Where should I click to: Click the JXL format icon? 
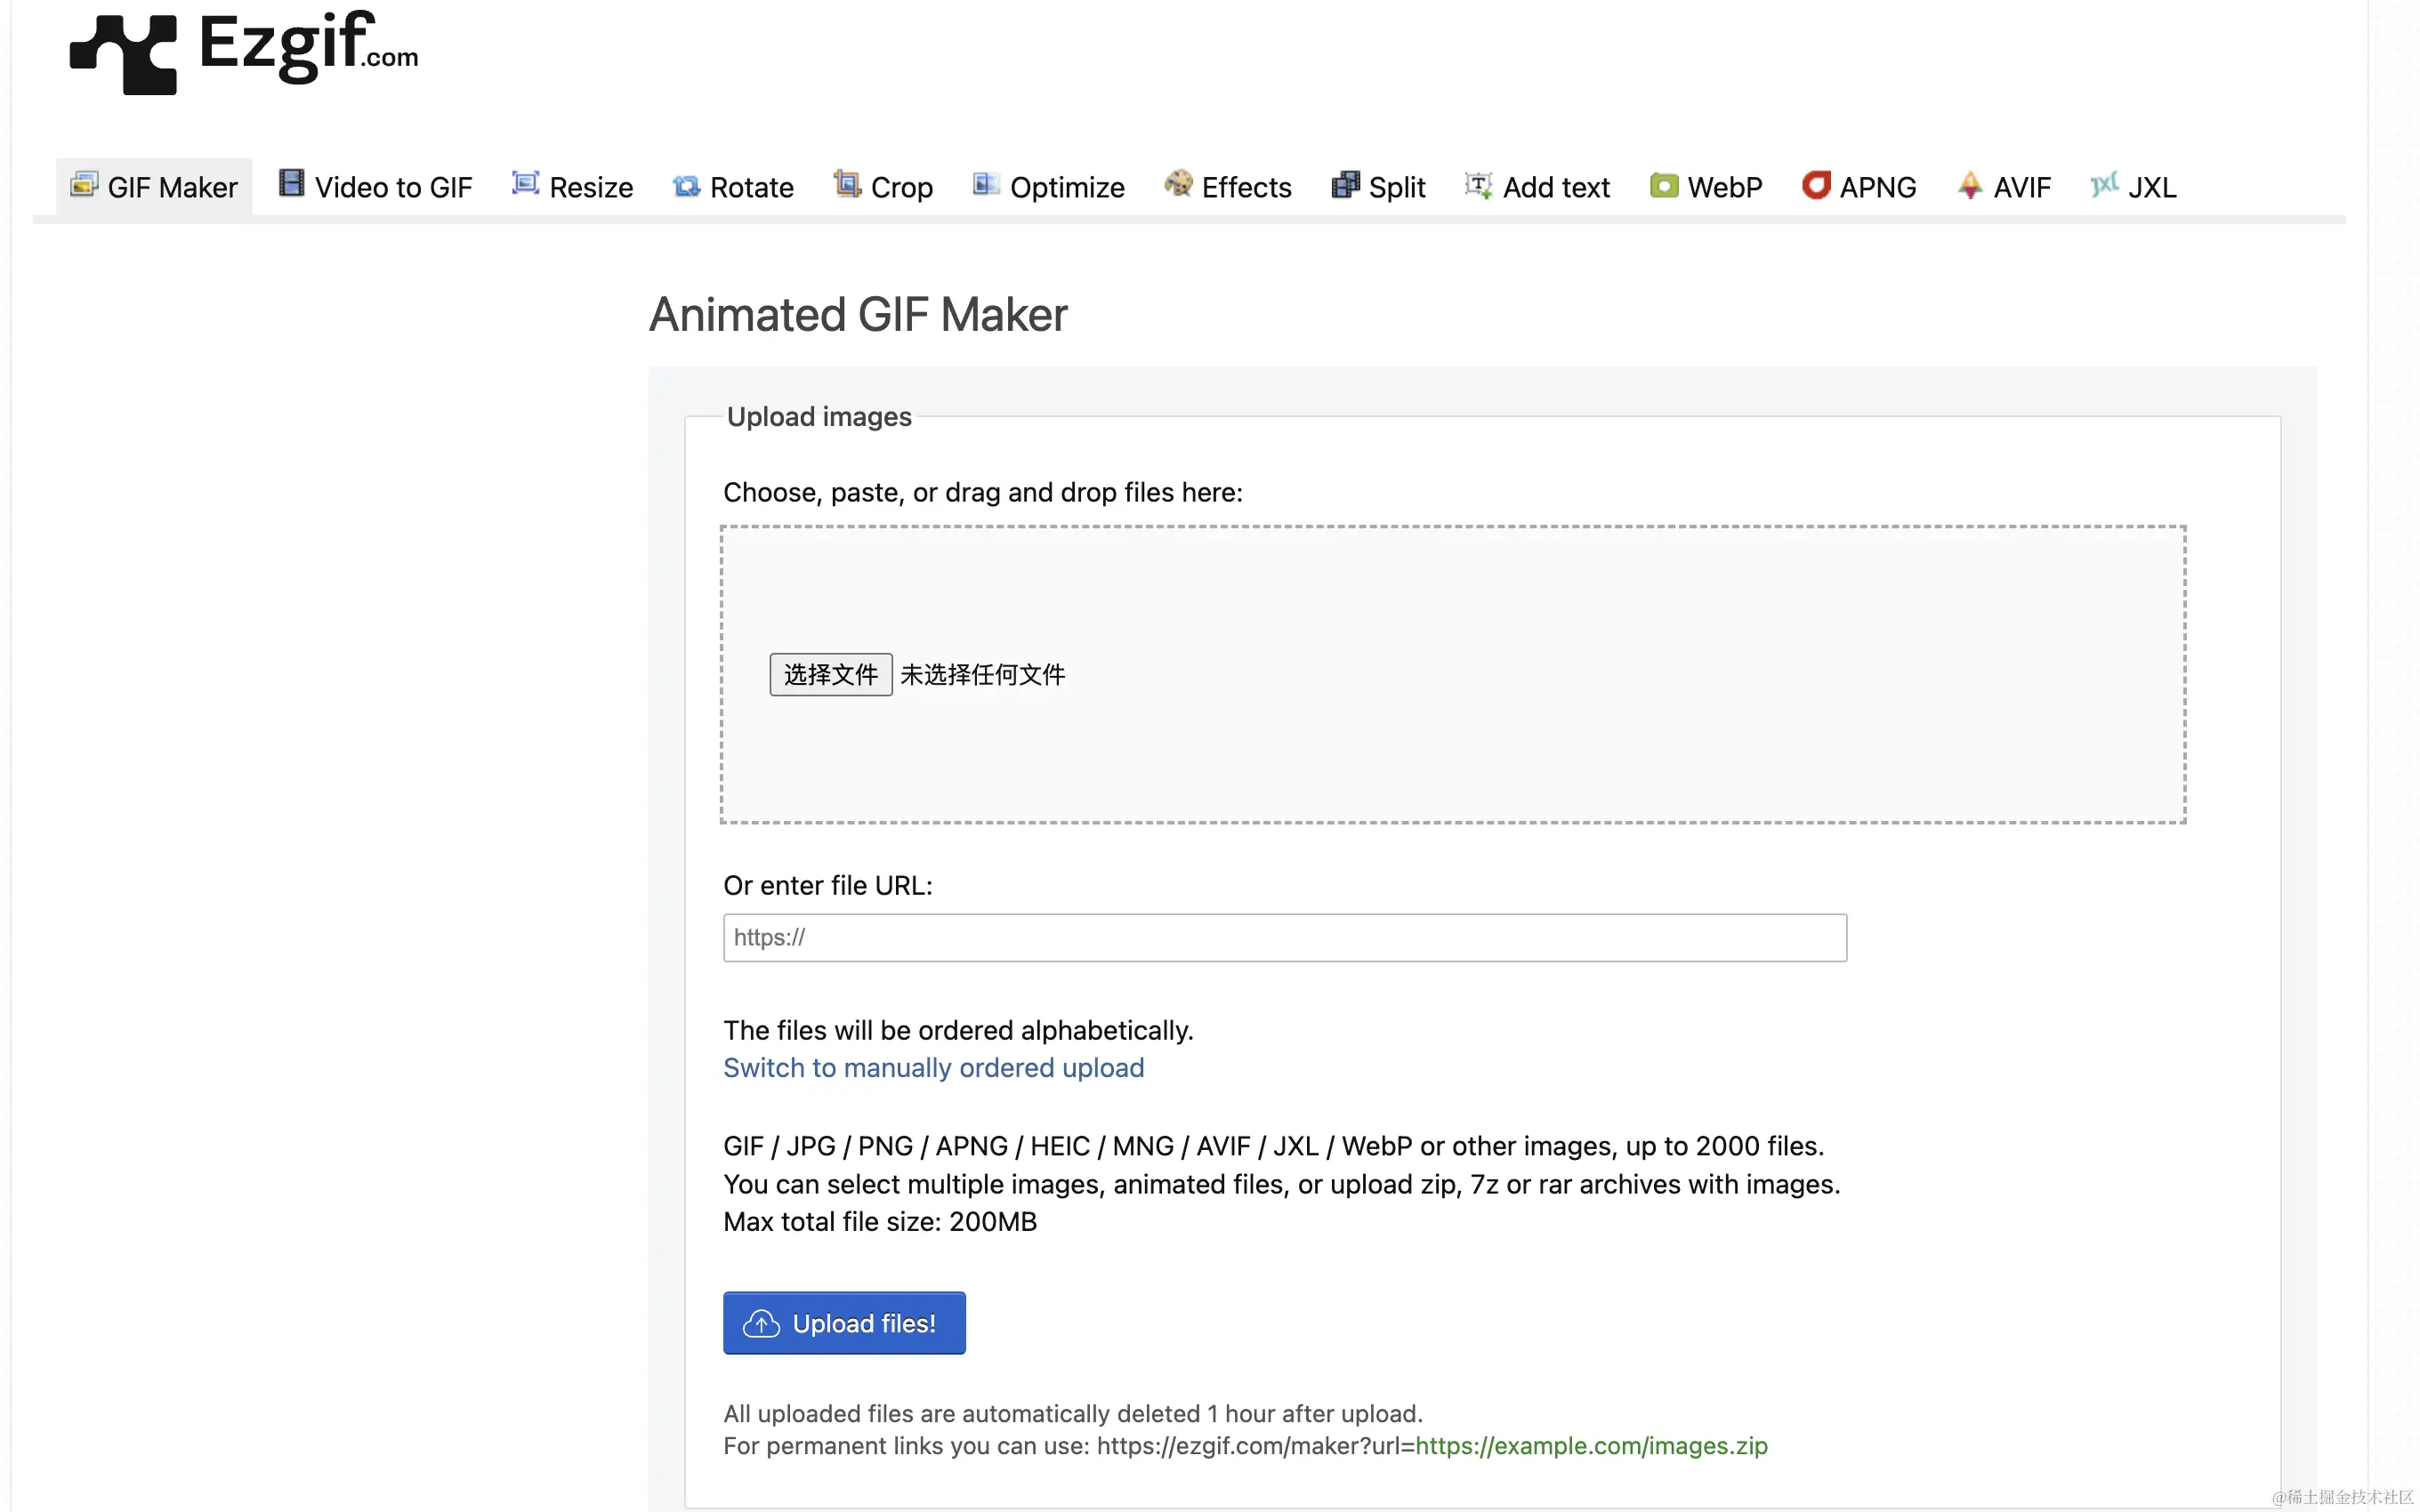point(2103,185)
